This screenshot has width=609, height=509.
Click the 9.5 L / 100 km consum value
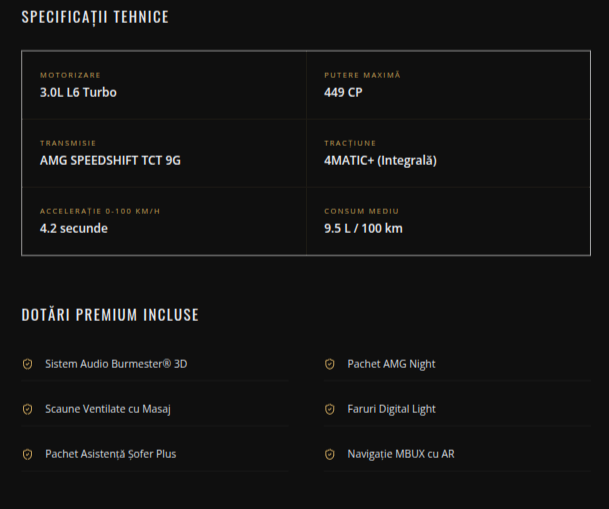point(364,228)
